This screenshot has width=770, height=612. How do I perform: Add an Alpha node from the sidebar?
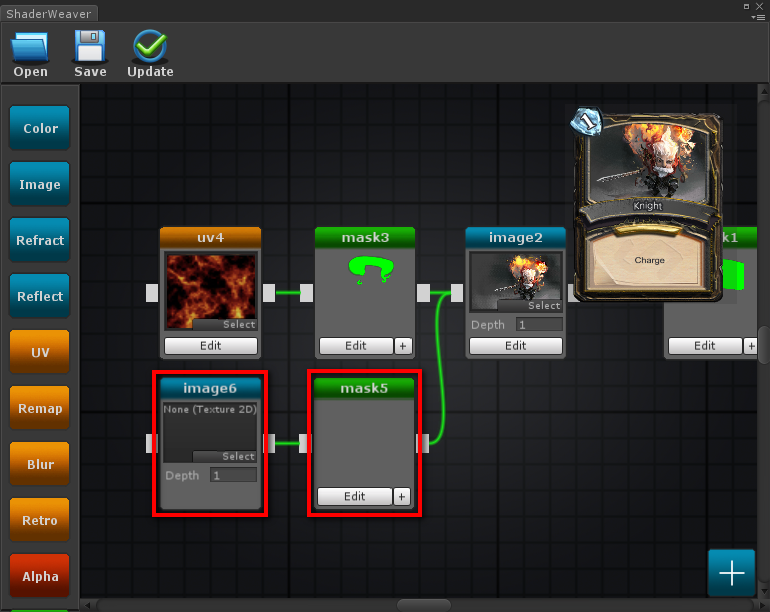[x=40, y=576]
